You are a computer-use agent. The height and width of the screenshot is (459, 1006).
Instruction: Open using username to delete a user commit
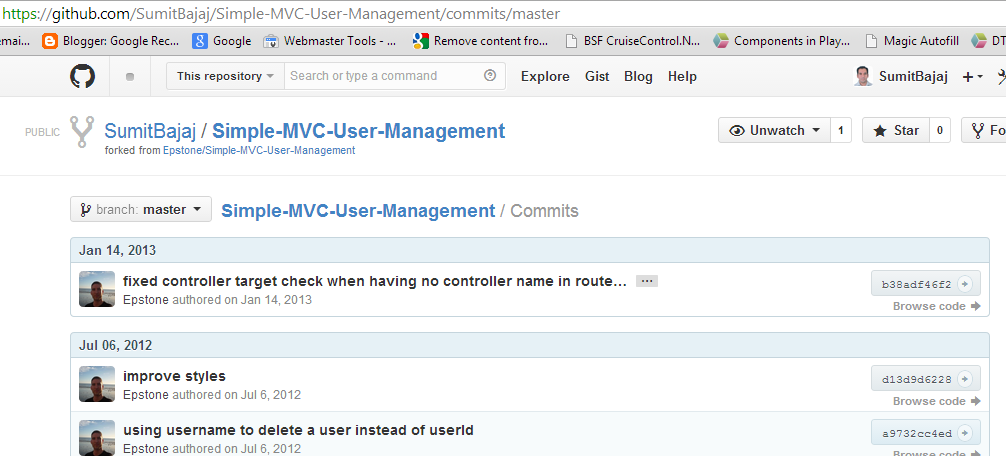(x=298, y=430)
